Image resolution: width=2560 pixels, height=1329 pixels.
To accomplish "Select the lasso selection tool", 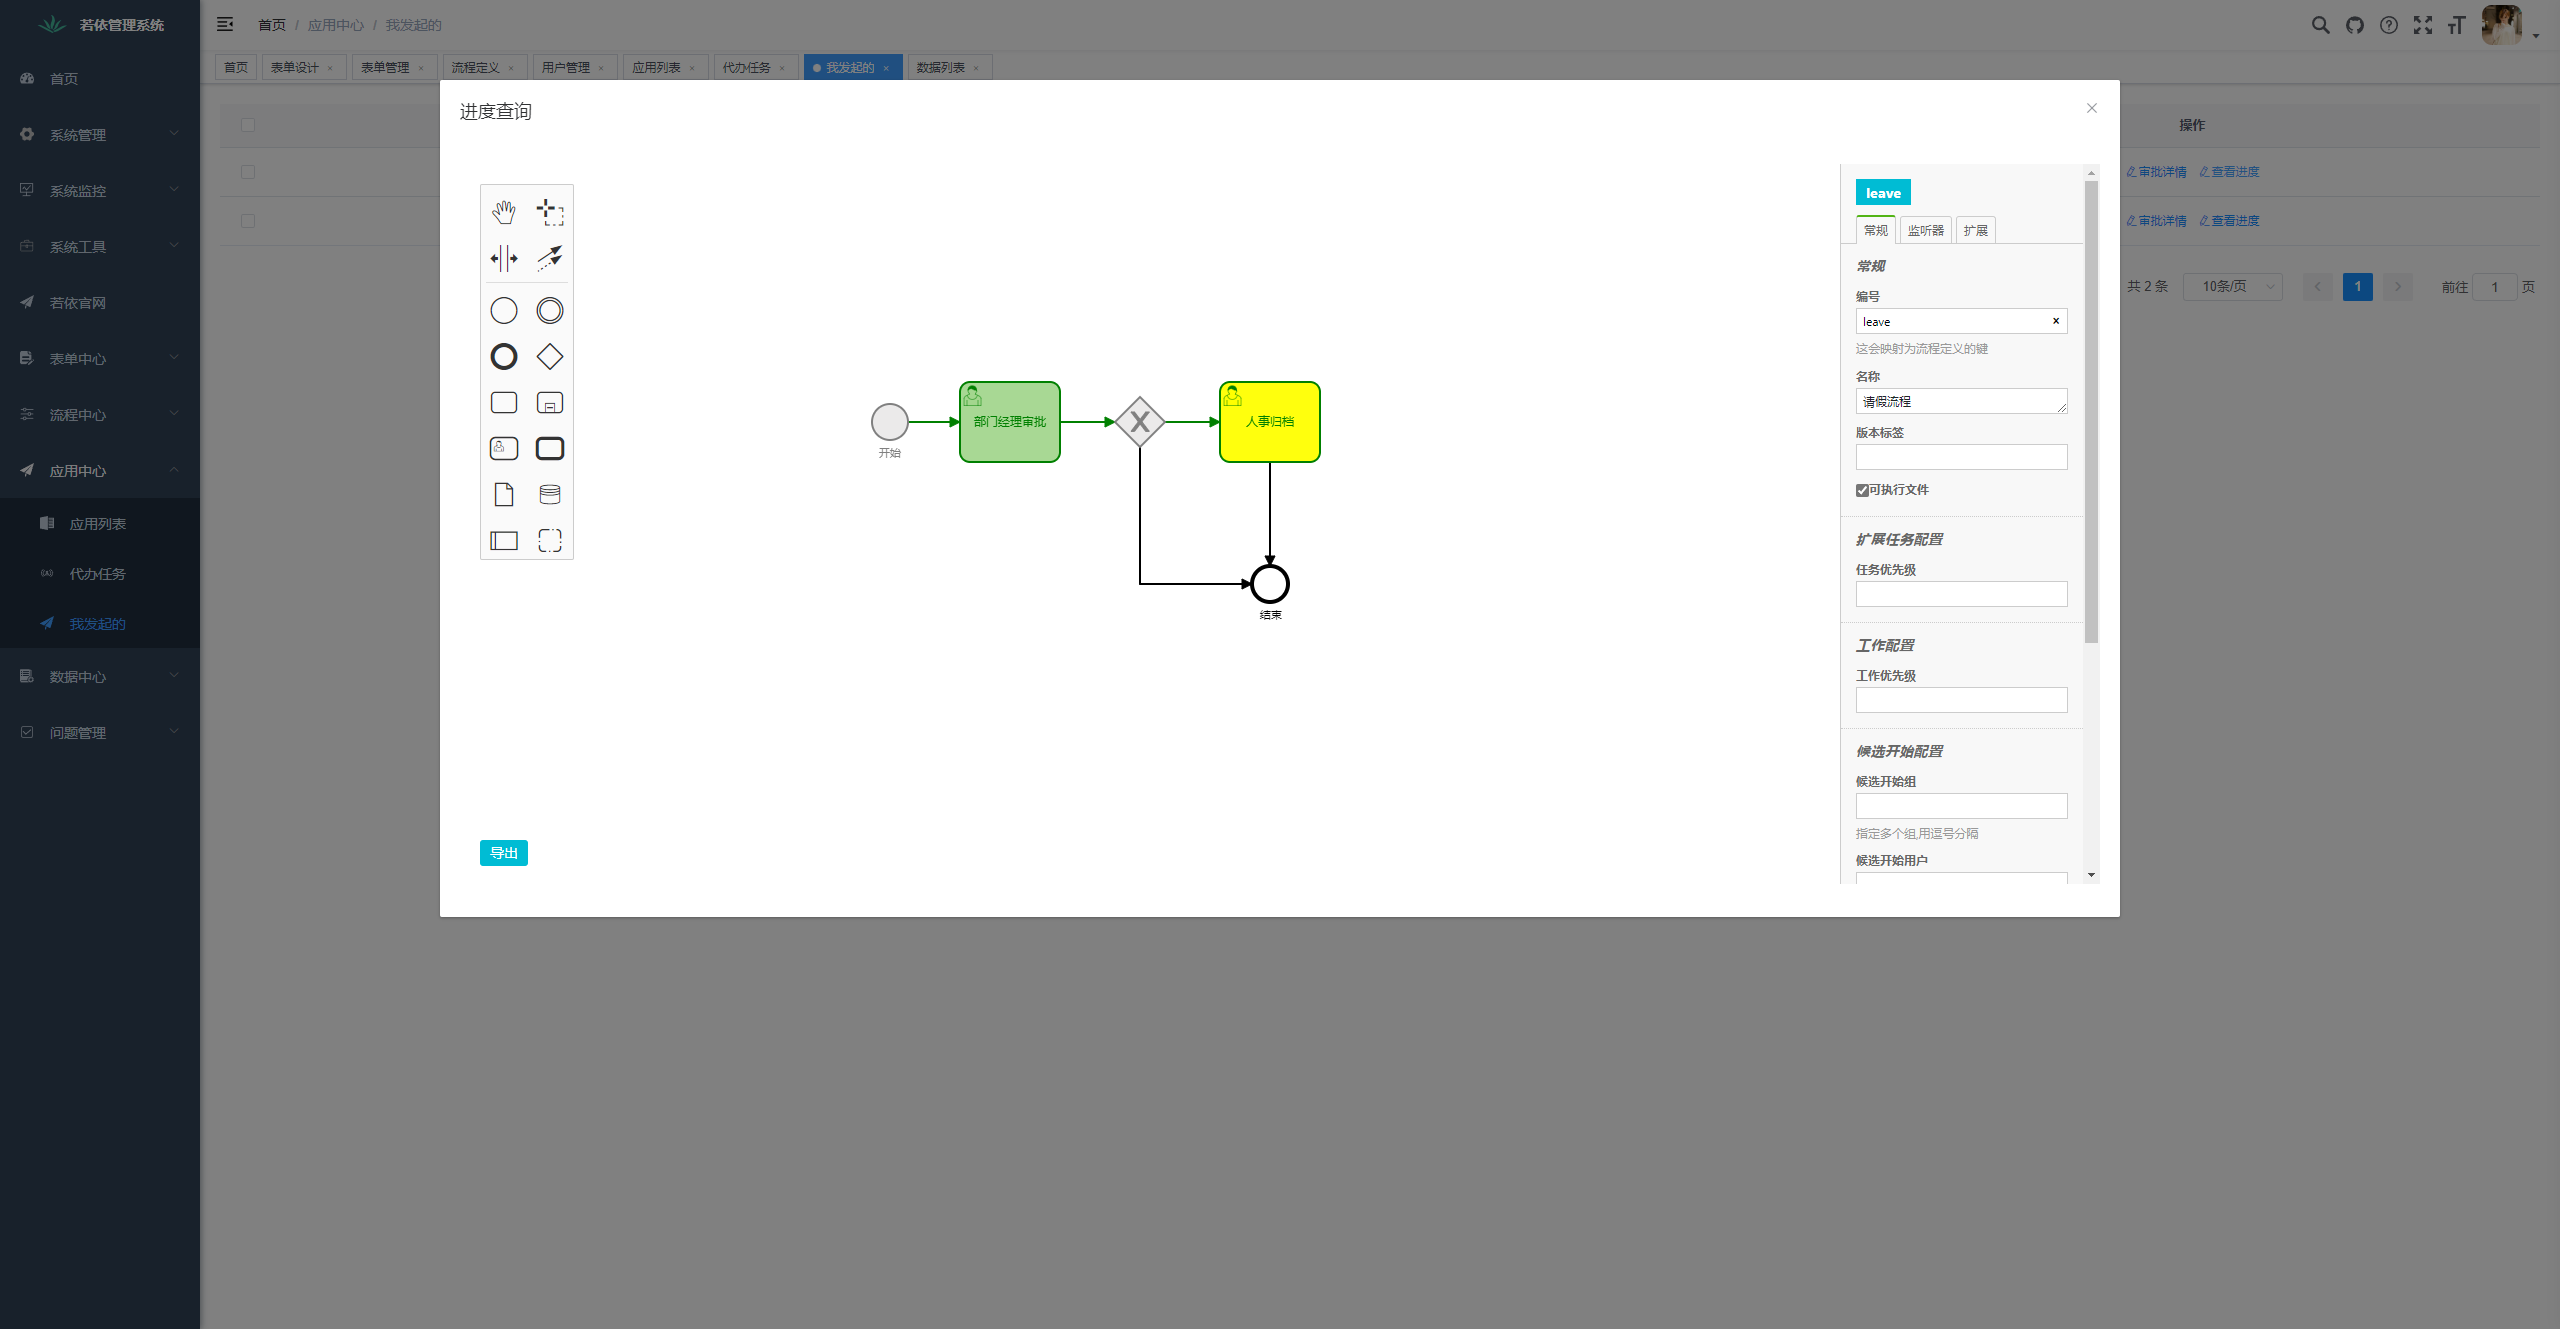I will pos(550,212).
